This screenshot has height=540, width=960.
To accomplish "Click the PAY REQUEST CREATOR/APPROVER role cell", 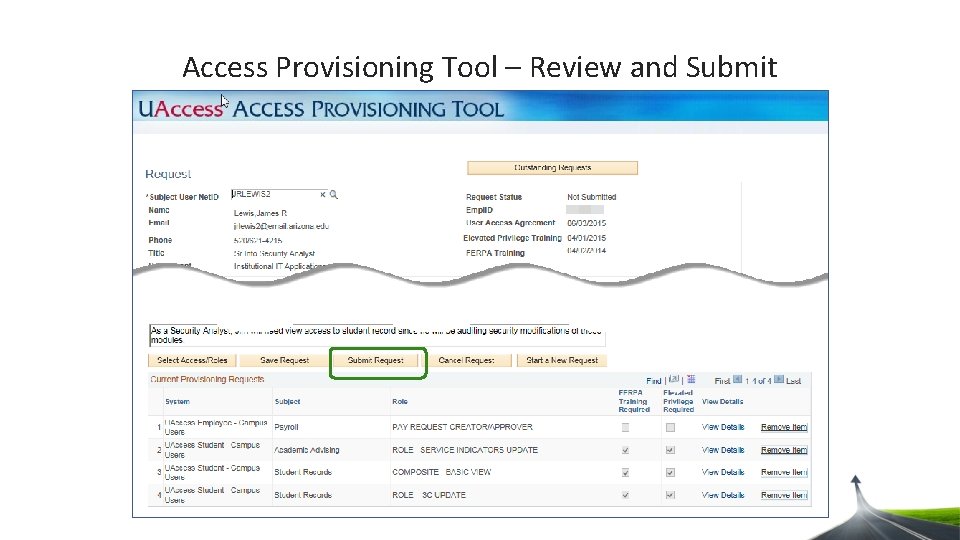I will click(462, 427).
